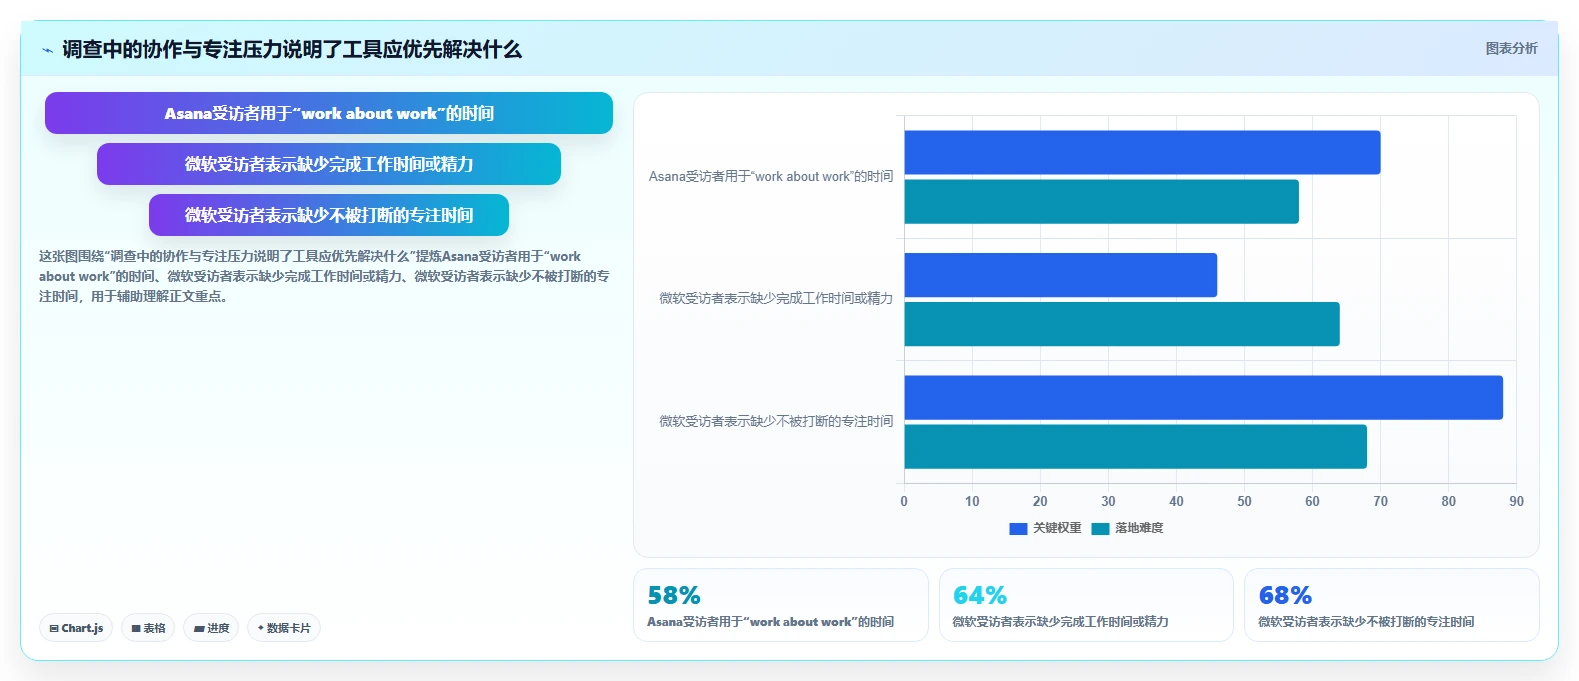The image size is (1579, 681).
Task: Click the 数据卡片 tag chip
Action: coord(284,628)
